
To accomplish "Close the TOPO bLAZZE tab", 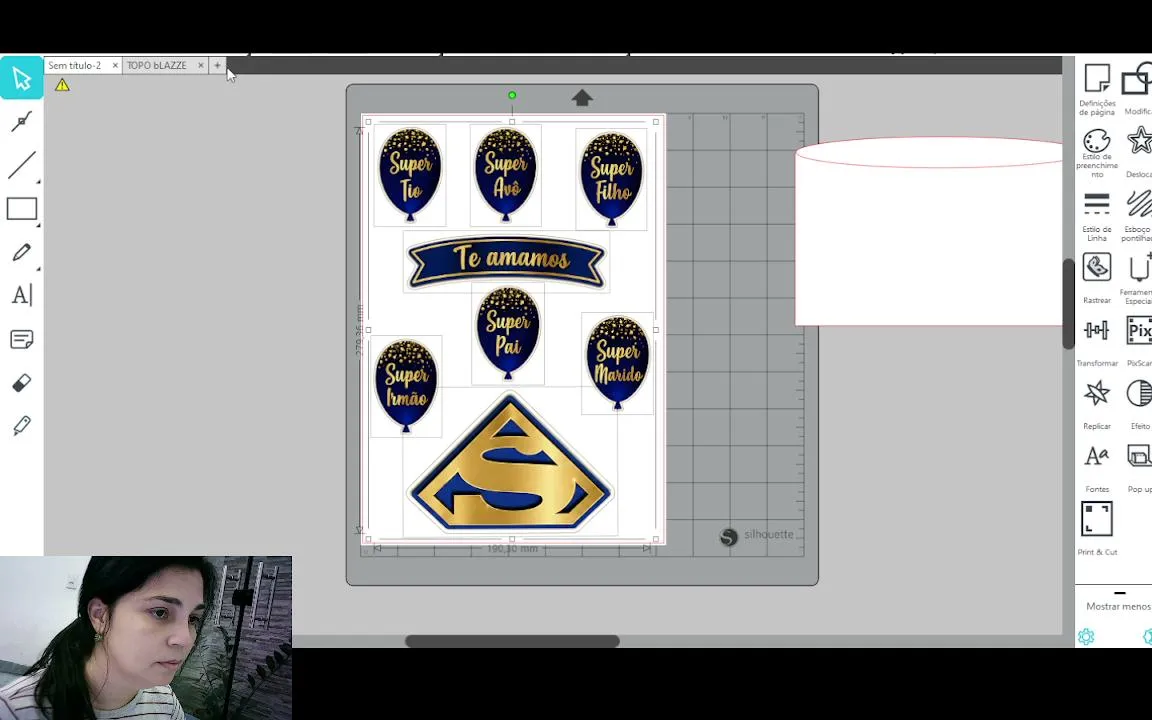I will tap(201, 65).
